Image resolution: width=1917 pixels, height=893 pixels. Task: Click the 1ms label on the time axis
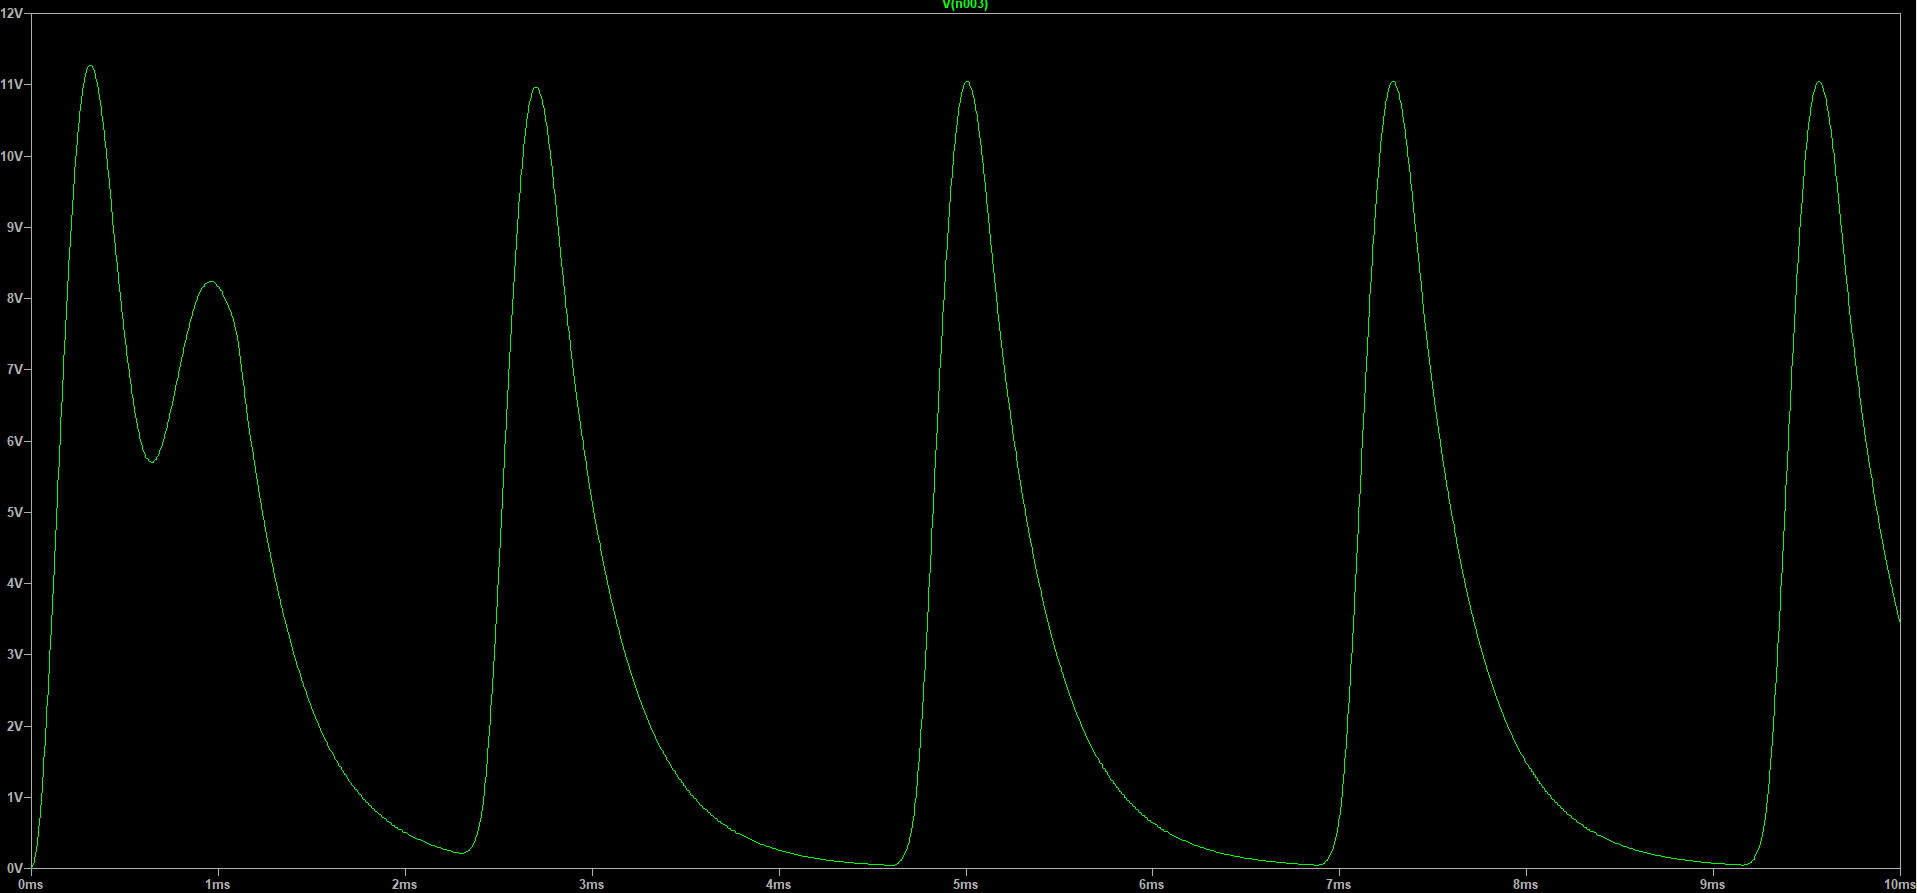(x=218, y=885)
